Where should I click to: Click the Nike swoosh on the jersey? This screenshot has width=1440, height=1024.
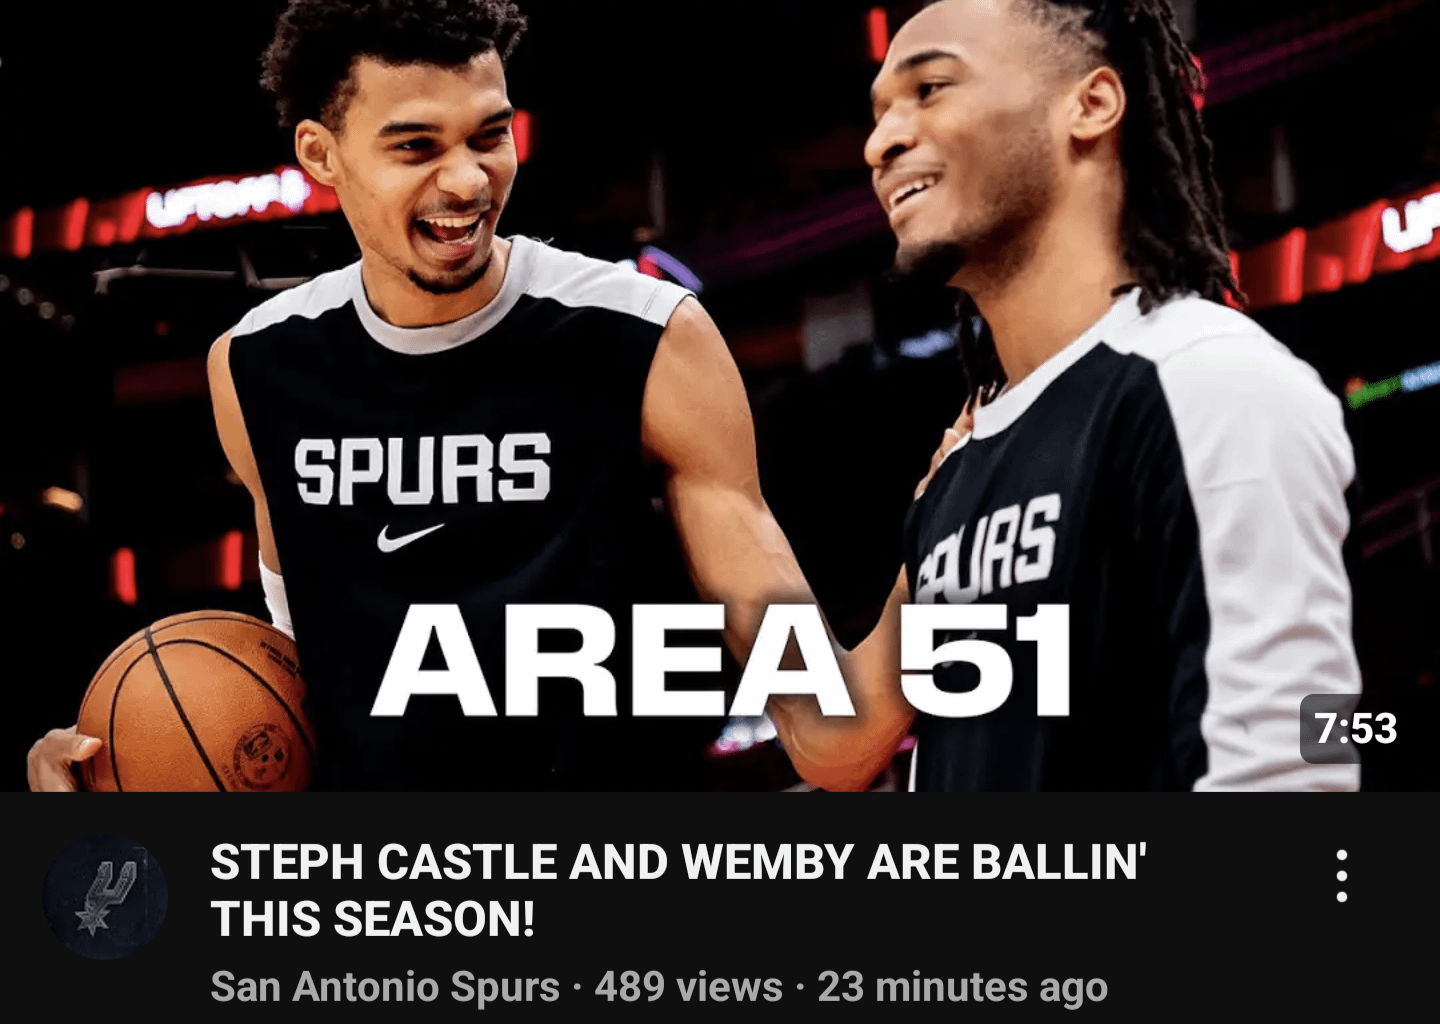tap(410, 537)
